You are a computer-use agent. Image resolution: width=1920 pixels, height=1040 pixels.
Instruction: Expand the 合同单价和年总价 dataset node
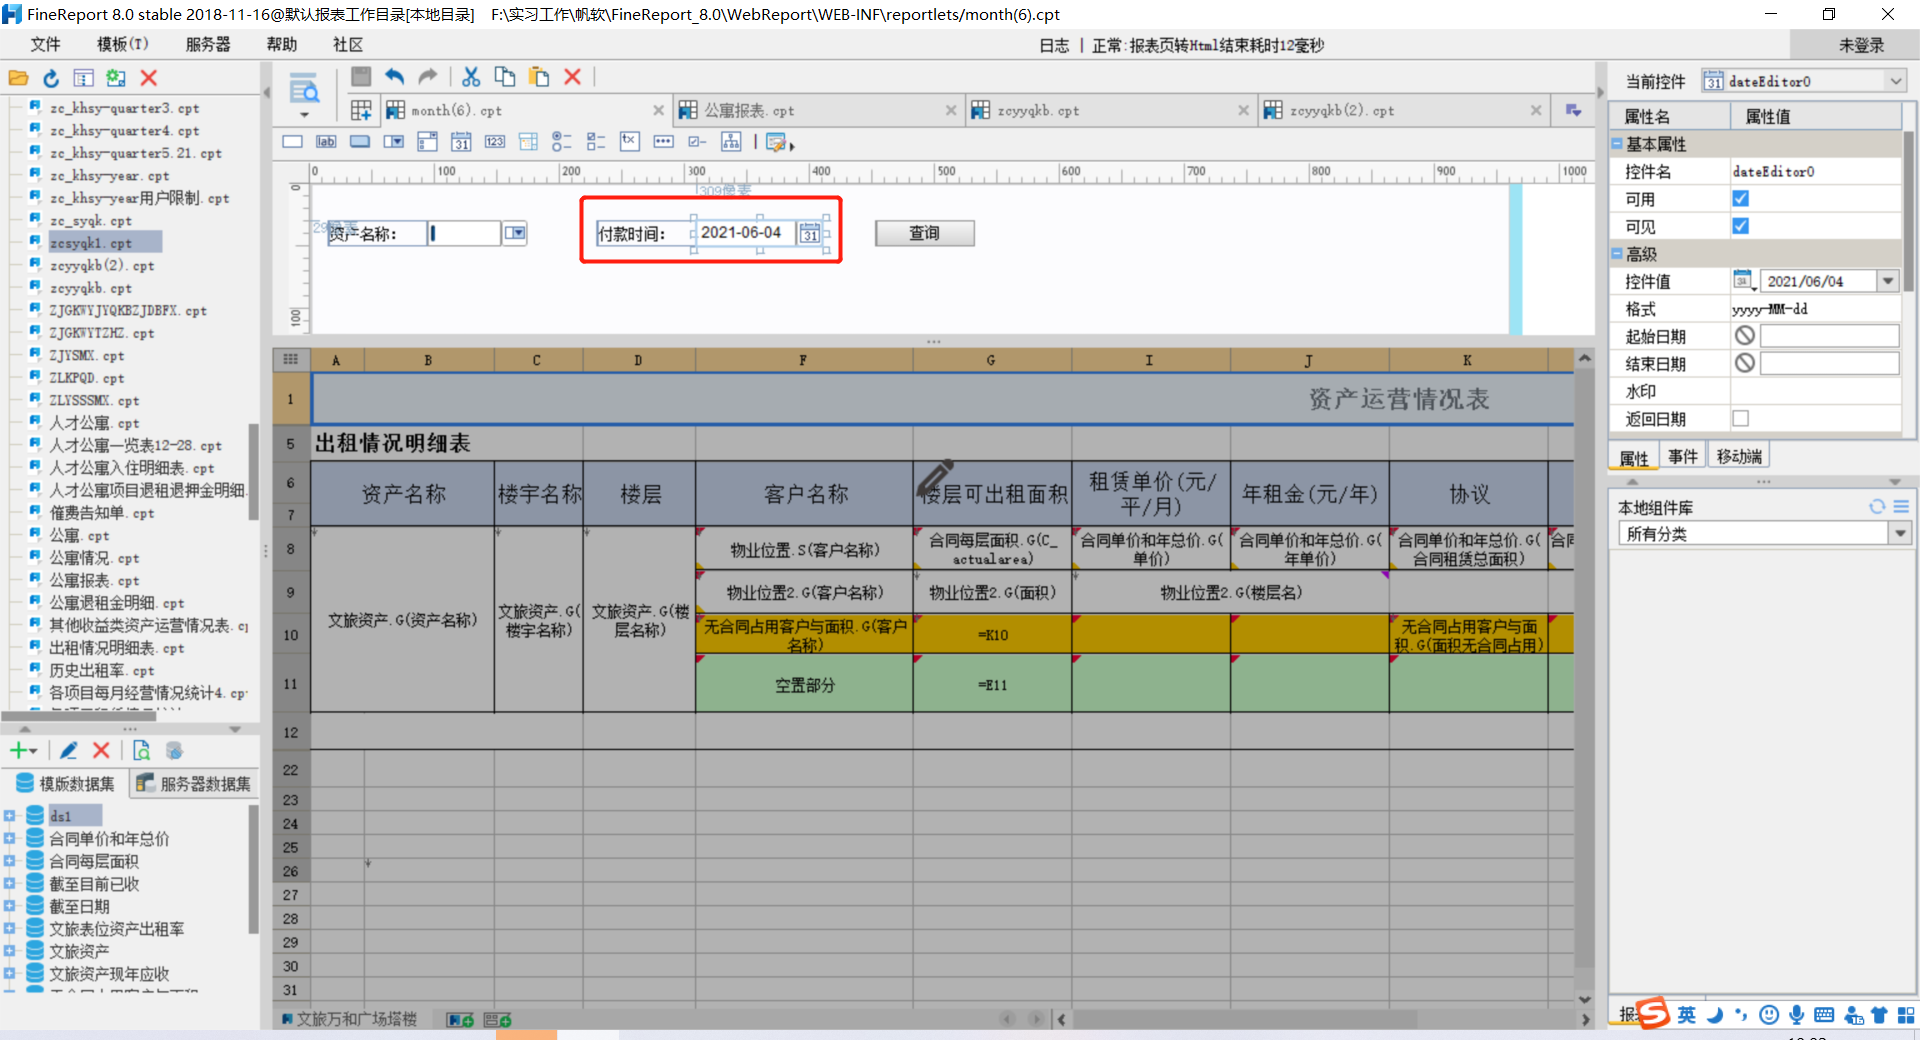[9, 838]
